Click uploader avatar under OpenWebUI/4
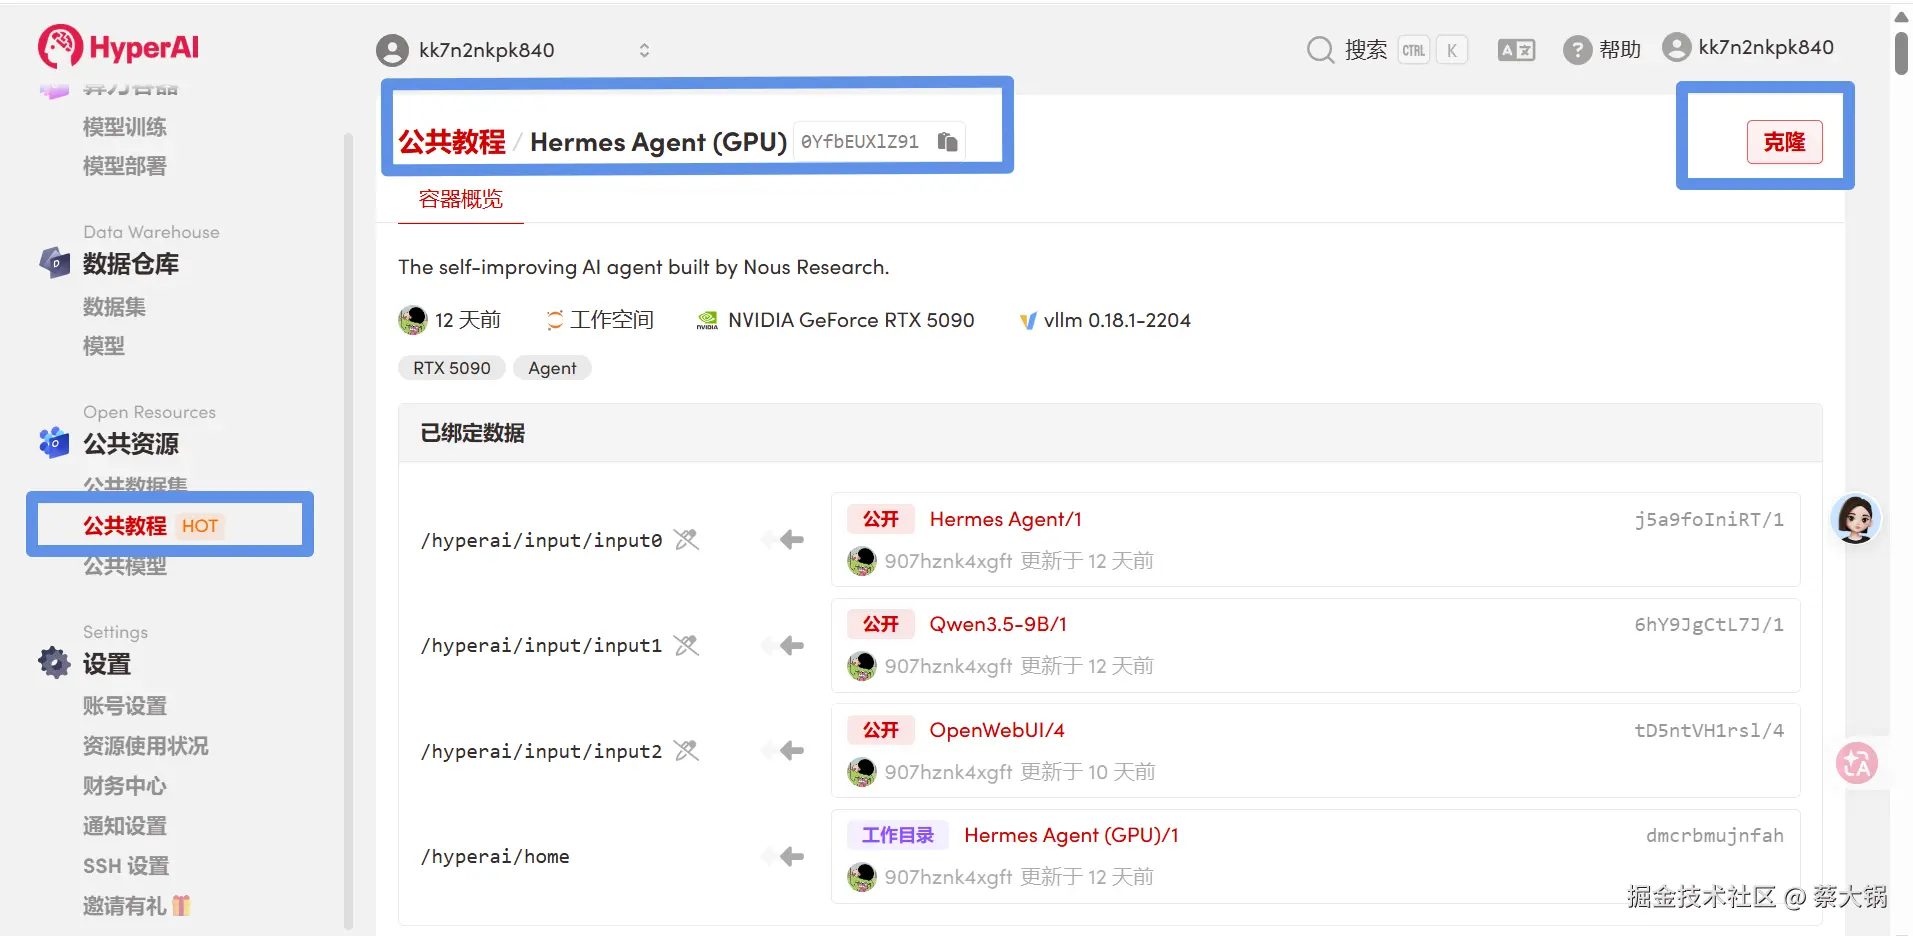 pos(861,772)
